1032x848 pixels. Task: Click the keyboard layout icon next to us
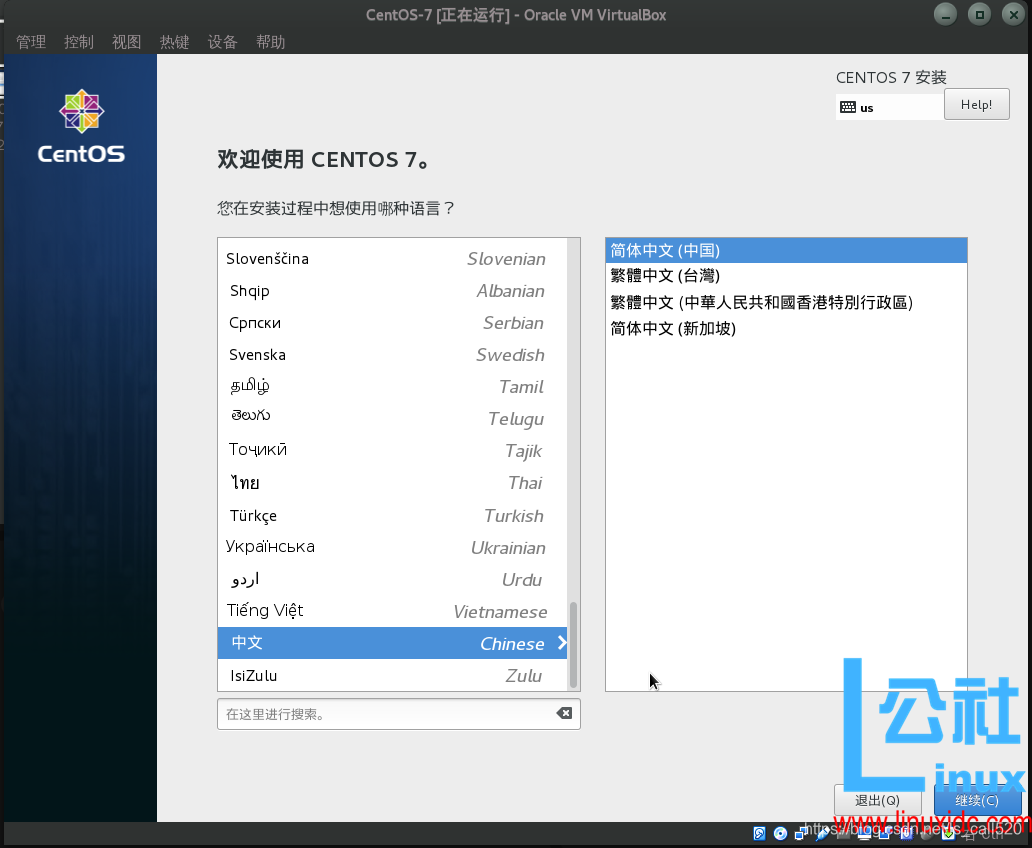point(848,107)
